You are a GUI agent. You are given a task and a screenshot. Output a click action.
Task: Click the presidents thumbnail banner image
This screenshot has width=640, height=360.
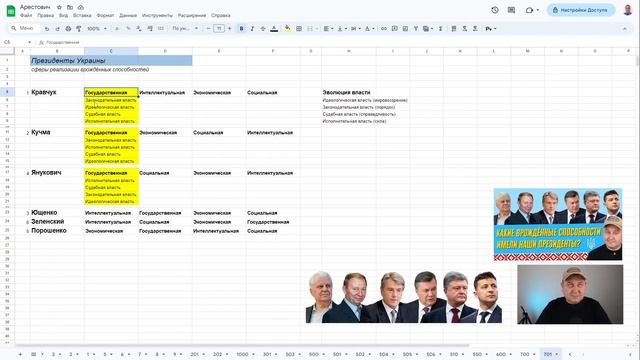(558, 224)
